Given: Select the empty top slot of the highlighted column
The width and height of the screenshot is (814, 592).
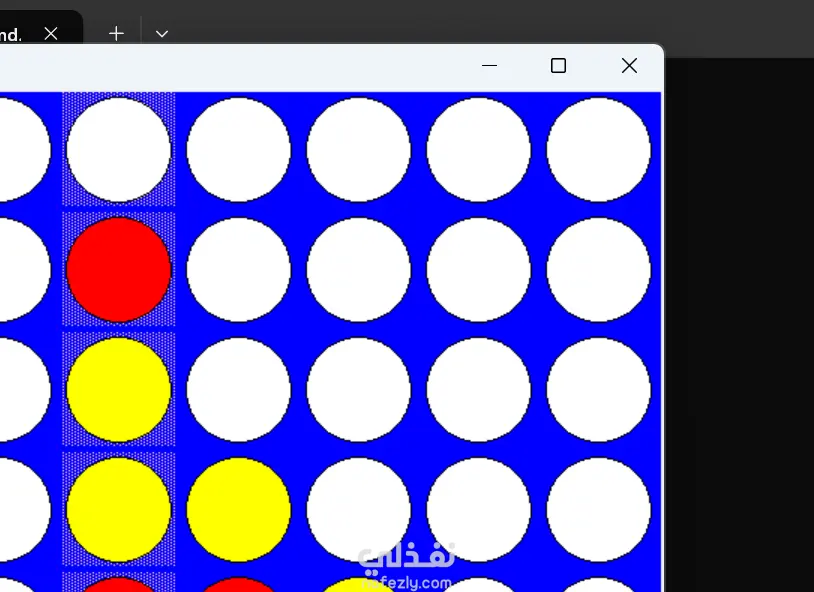Looking at the screenshot, I should [119, 150].
